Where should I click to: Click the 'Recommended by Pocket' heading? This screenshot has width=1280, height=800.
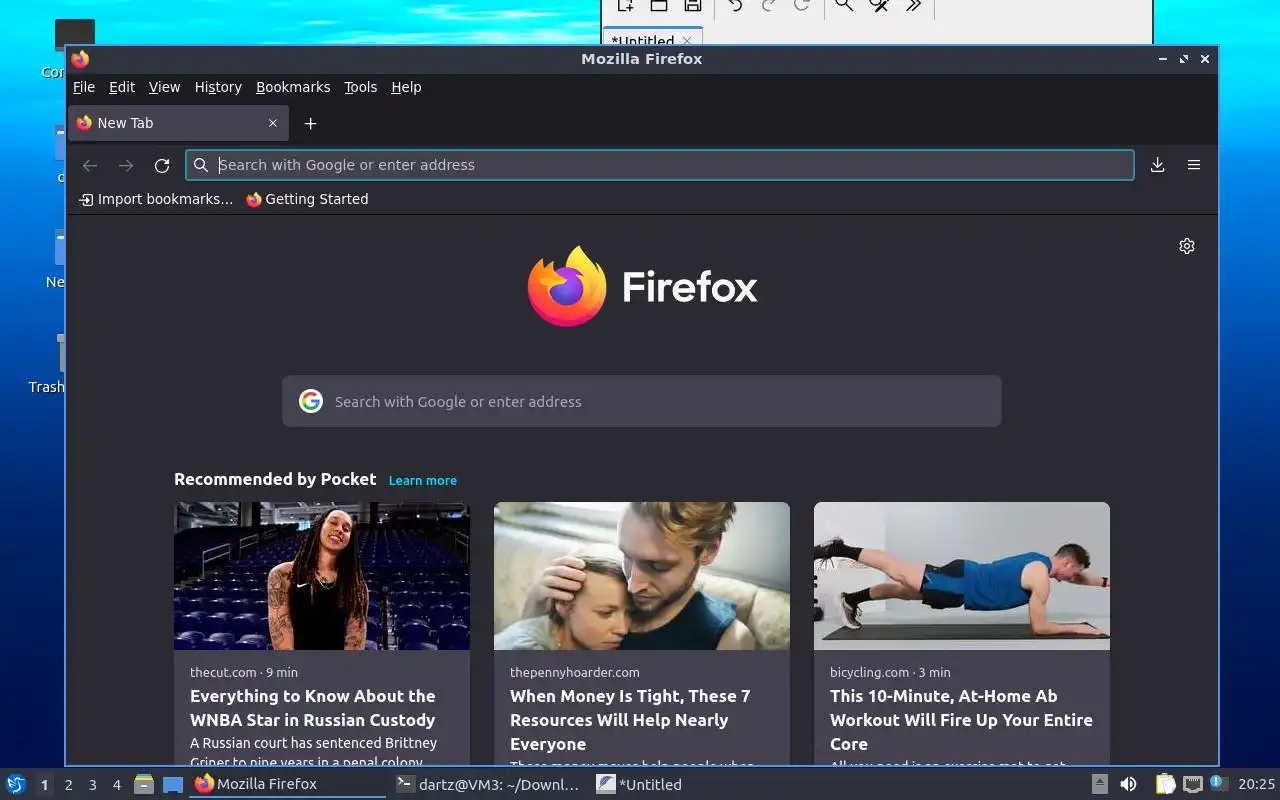pyautogui.click(x=275, y=479)
